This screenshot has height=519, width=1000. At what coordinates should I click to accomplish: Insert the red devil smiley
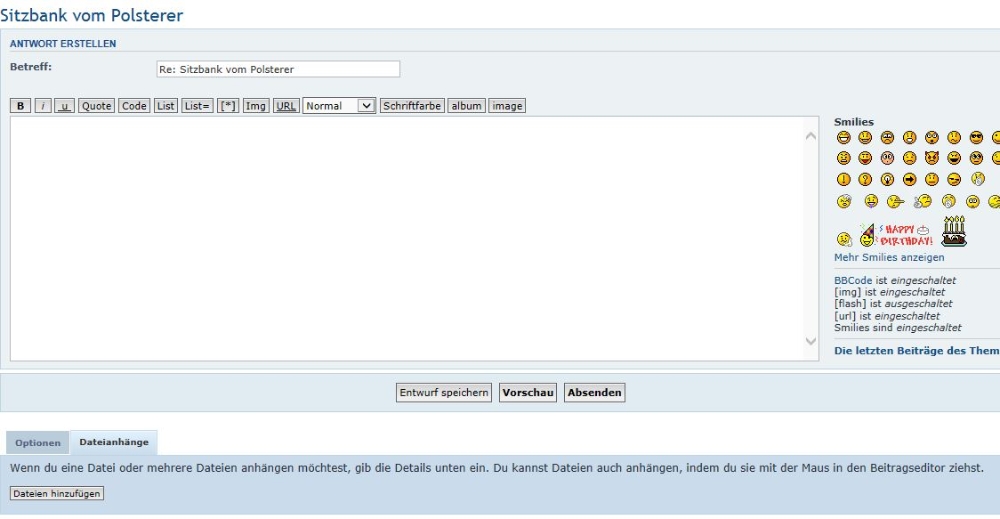tap(932, 158)
